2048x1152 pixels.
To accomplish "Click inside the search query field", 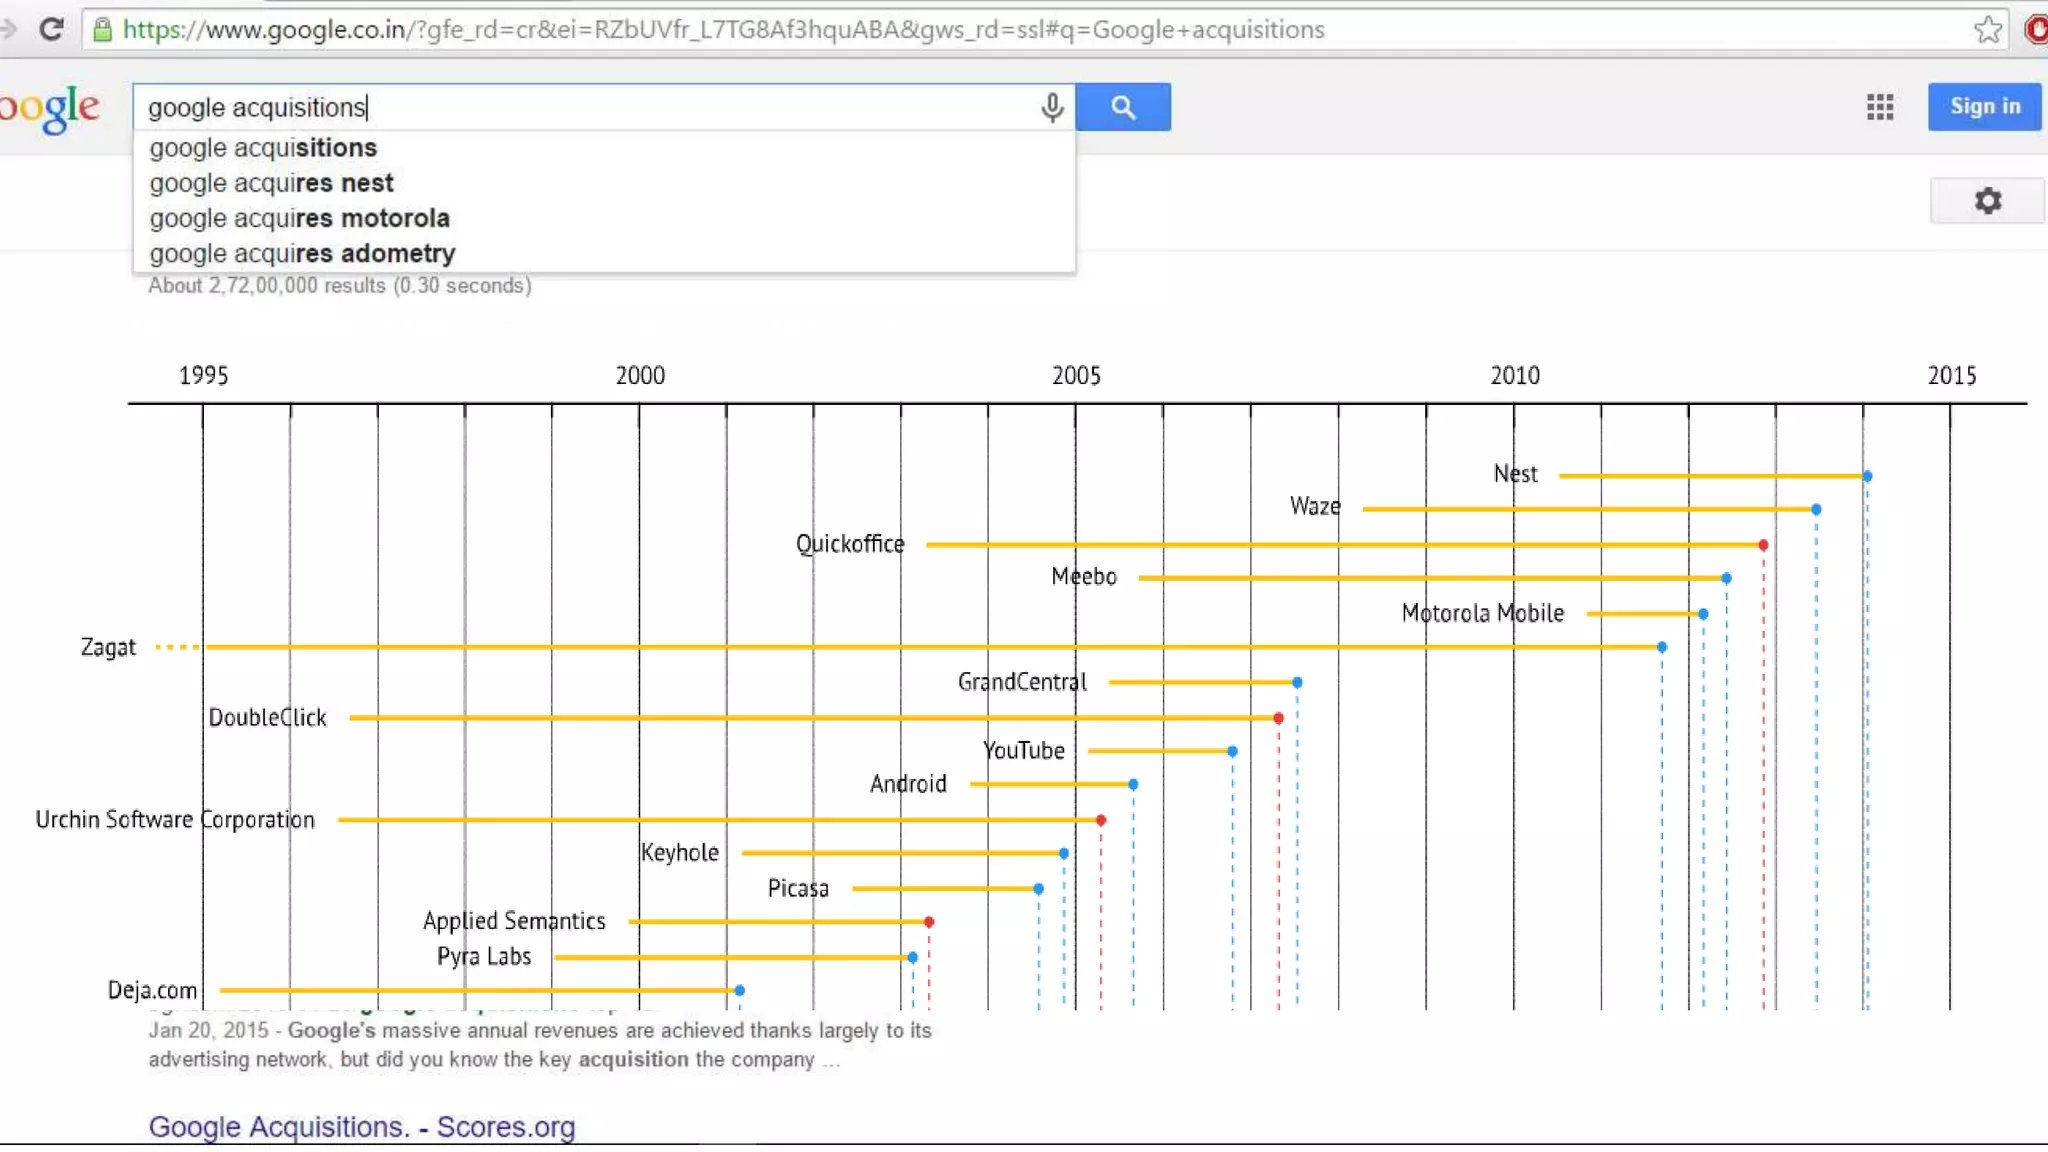I will coord(600,107).
